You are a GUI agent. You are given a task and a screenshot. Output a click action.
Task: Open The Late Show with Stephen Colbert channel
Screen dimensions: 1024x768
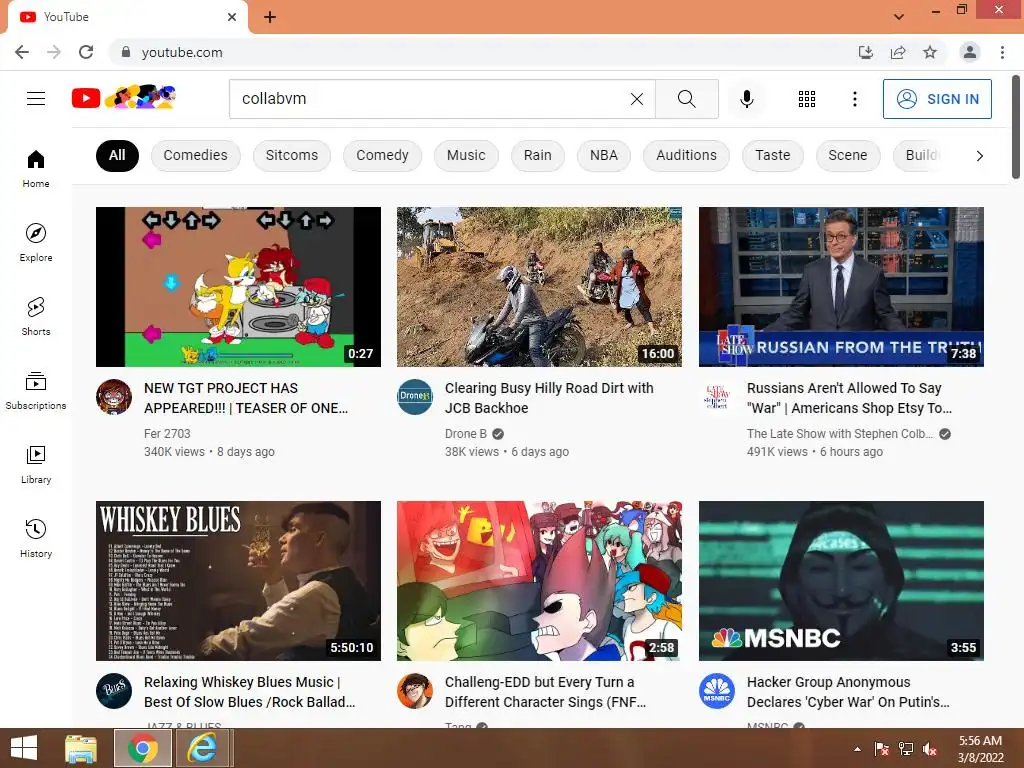point(840,434)
